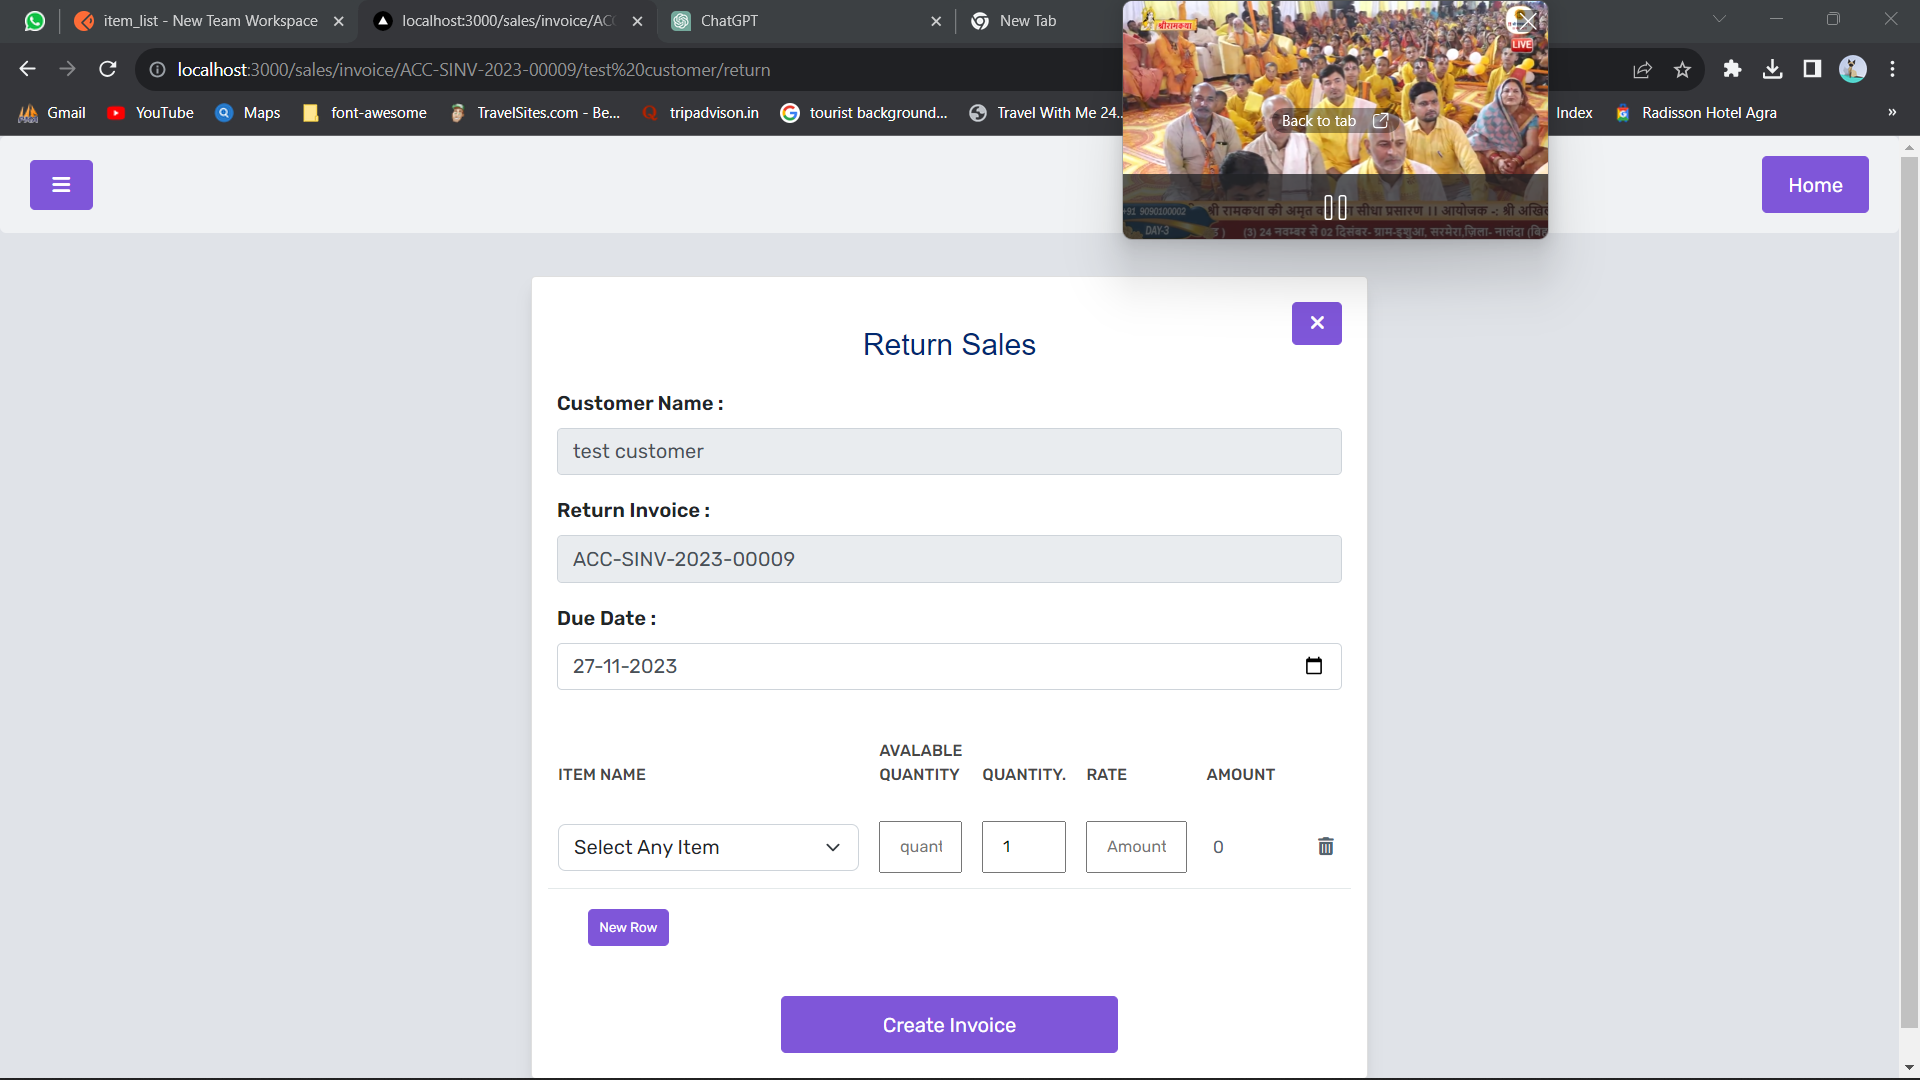
Task: Delete the item row with trash icon
Action: (x=1325, y=847)
